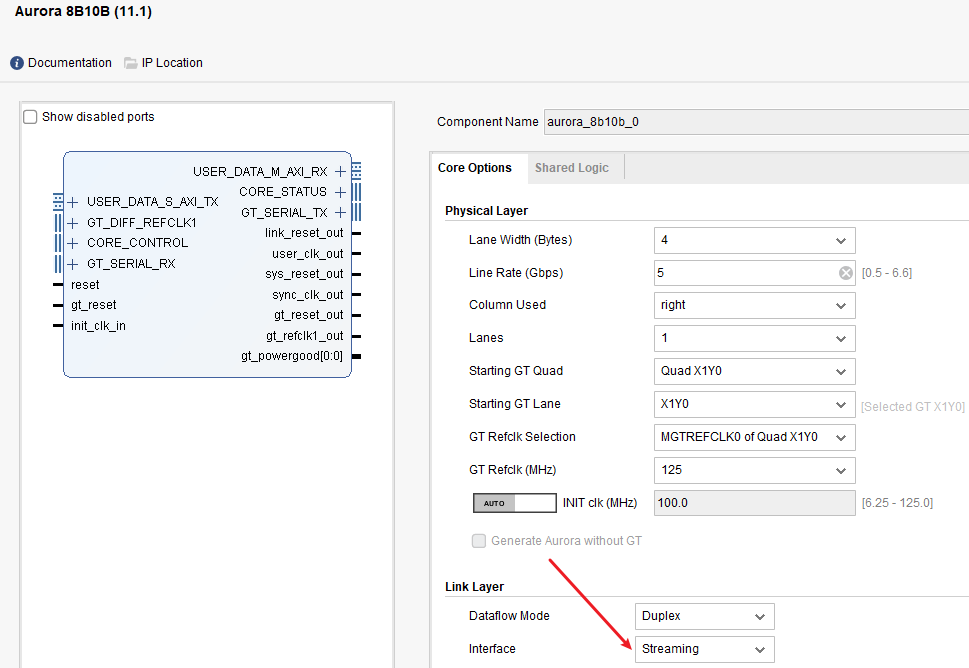Click the INIT clk (MHz) value field
The height and width of the screenshot is (668, 969).
pos(755,503)
